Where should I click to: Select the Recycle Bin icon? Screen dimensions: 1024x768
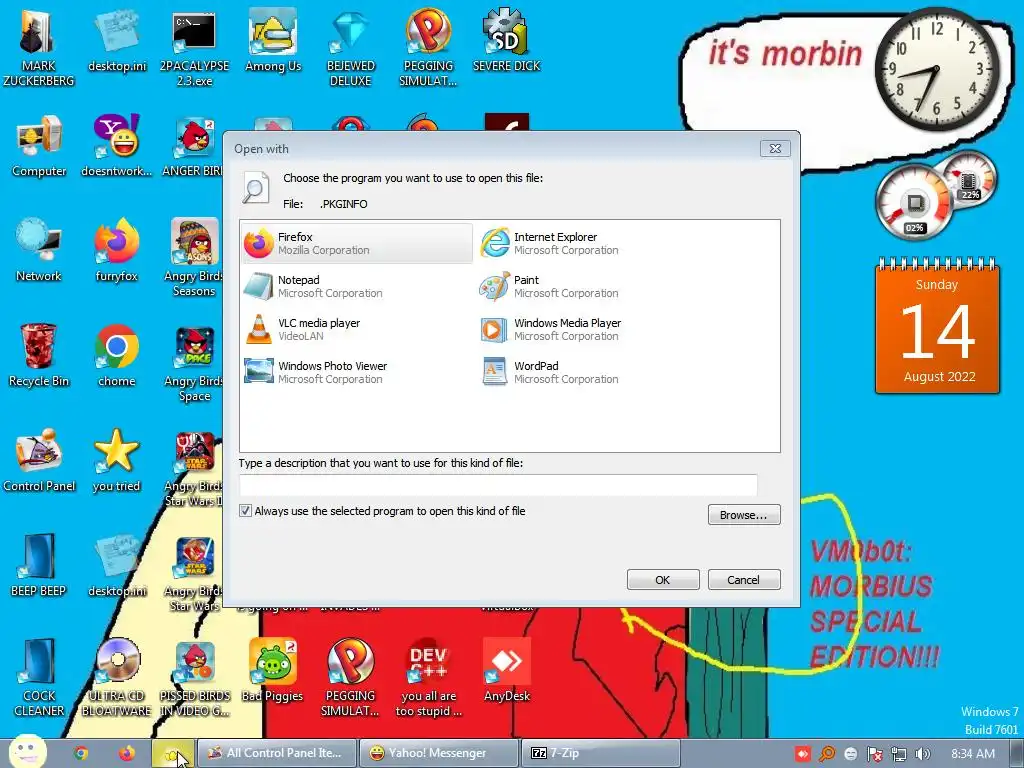(39, 356)
